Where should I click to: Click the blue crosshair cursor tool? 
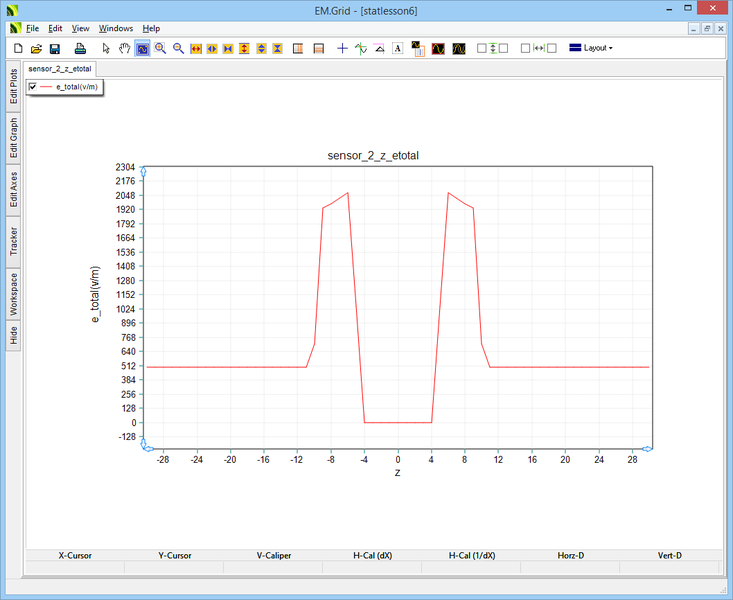point(342,48)
